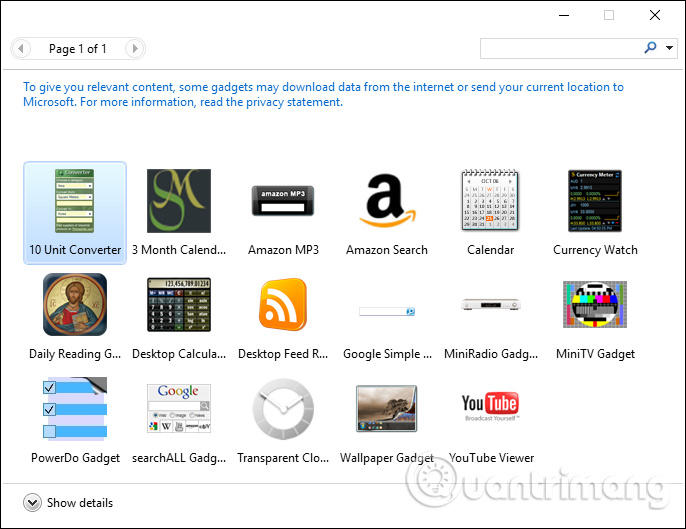686x529 pixels.
Task: Click the '10 Unit Converter' label
Action: [75, 250]
